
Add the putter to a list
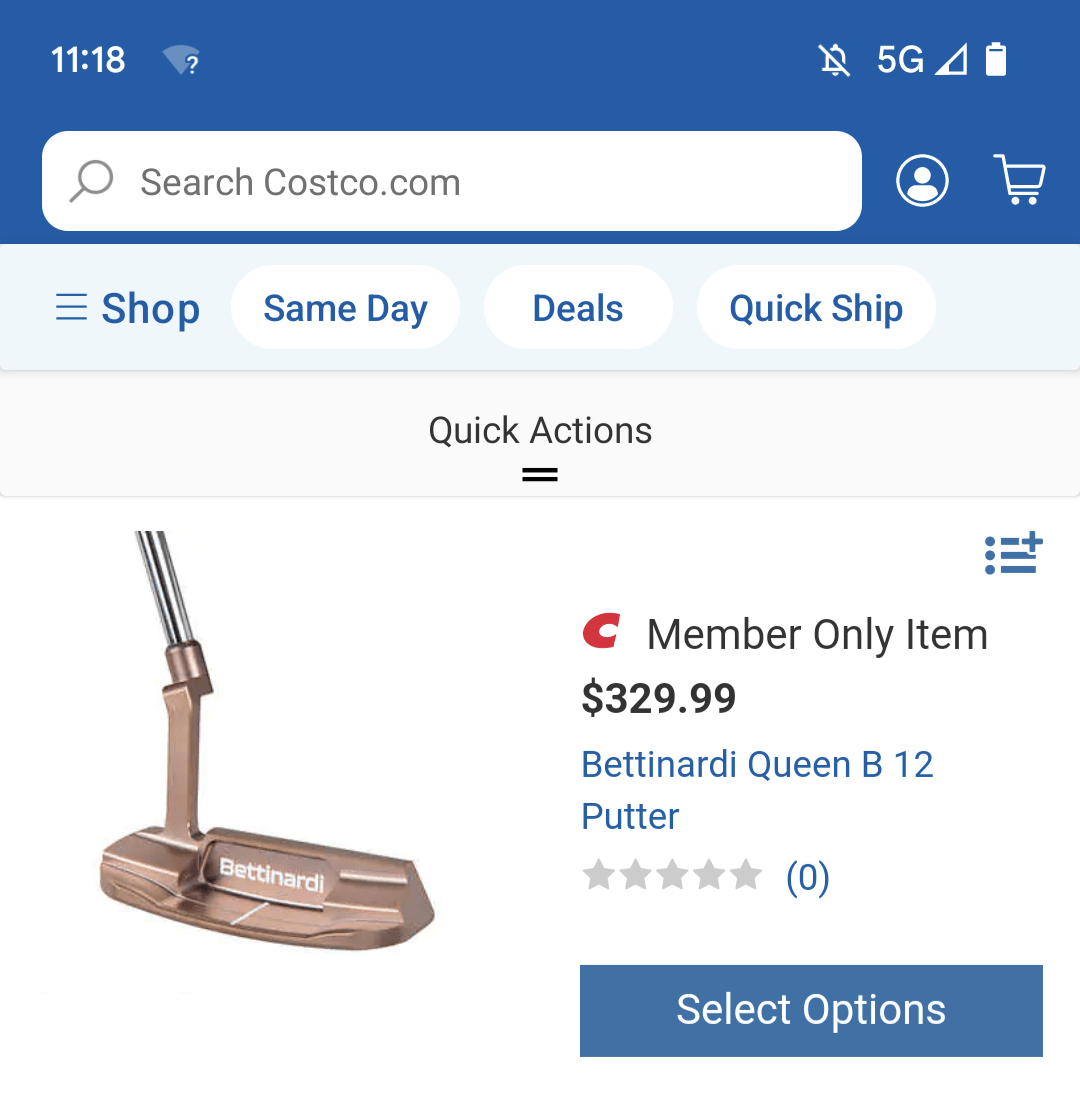pos(1013,553)
